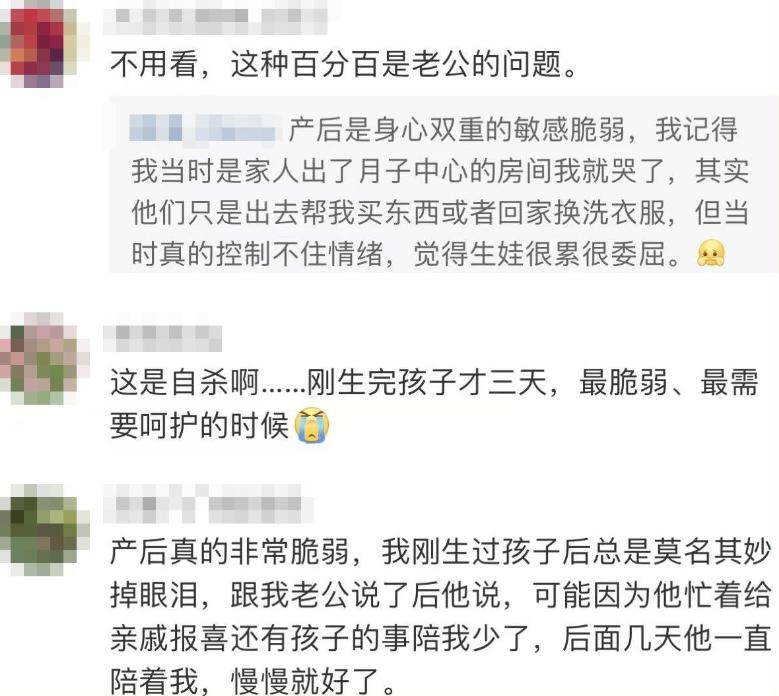Click the line 掉眼泪，跟我老公说了后他说
The height and width of the screenshot is (696, 779).
(x=440, y=594)
